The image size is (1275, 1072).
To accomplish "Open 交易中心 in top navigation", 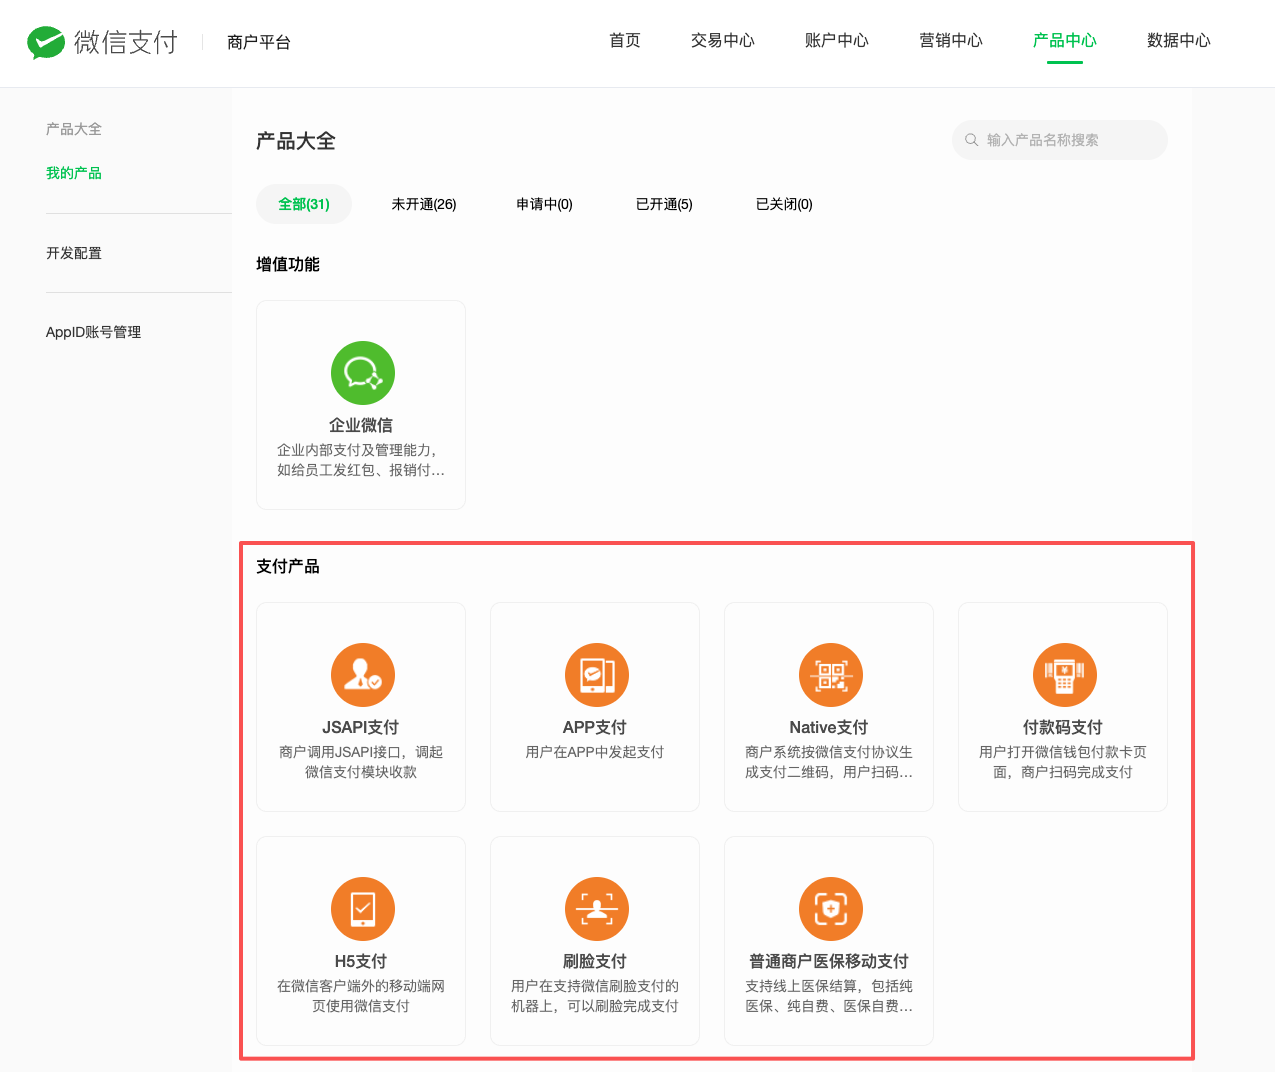I will [723, 41].
